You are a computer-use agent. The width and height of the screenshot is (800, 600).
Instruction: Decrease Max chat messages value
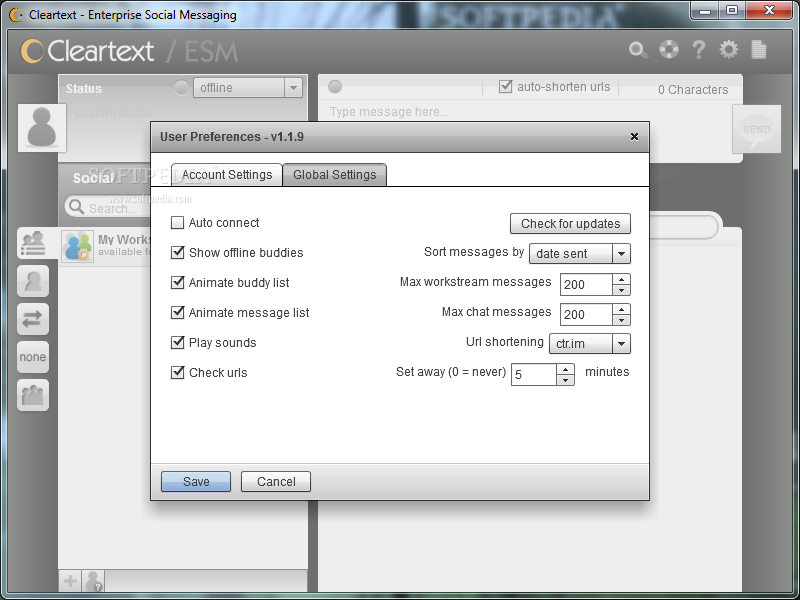(621, 320)
